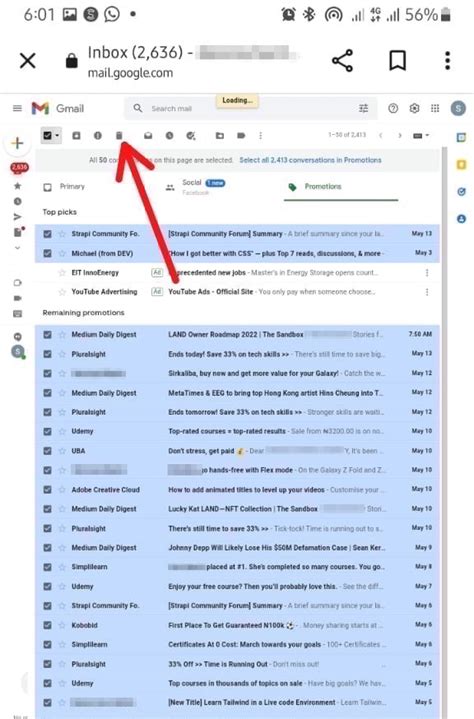Star the YouTube Advertising ad
The width and height of the screenshot is (474, 719).
click(x=62, y=292)
